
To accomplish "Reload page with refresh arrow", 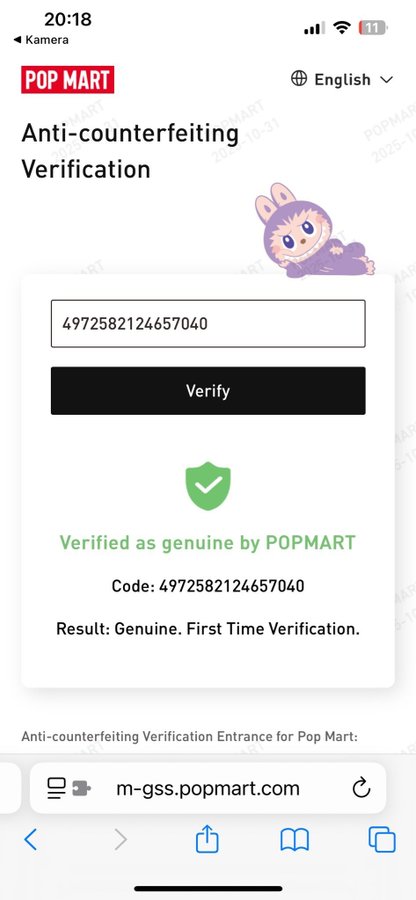I will click(x=361, y=788).
